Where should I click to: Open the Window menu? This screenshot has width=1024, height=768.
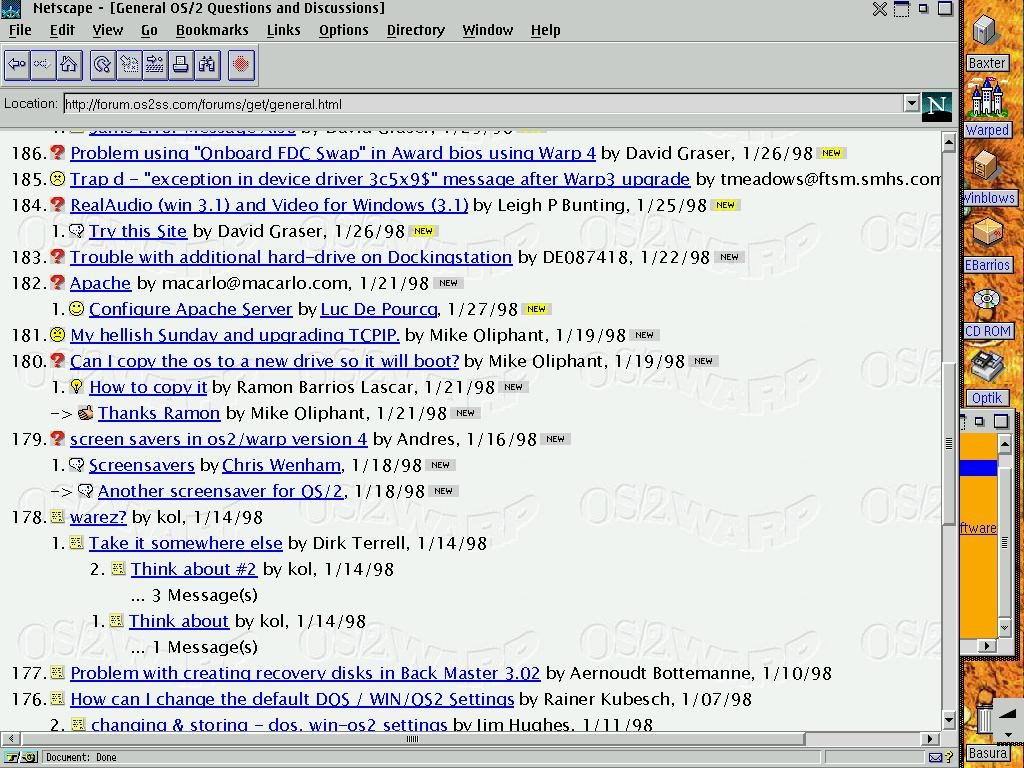click(488, 30)
